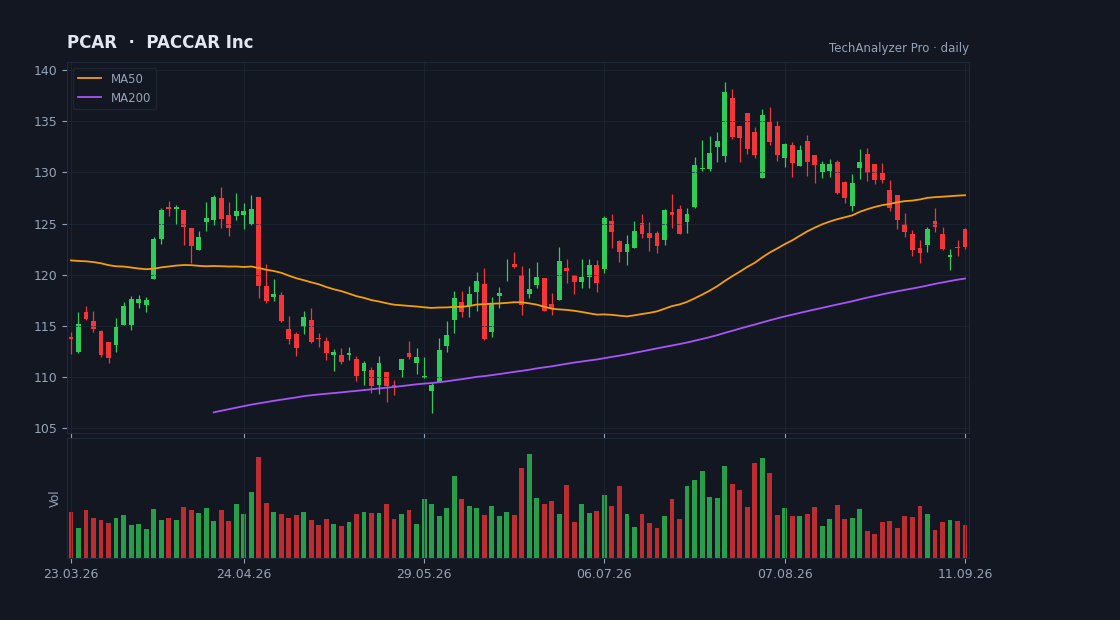The height and width of the screenshot is (620, 1120).
Task: Click the purple MA200 legend line swatch
Action: point(89,98)
